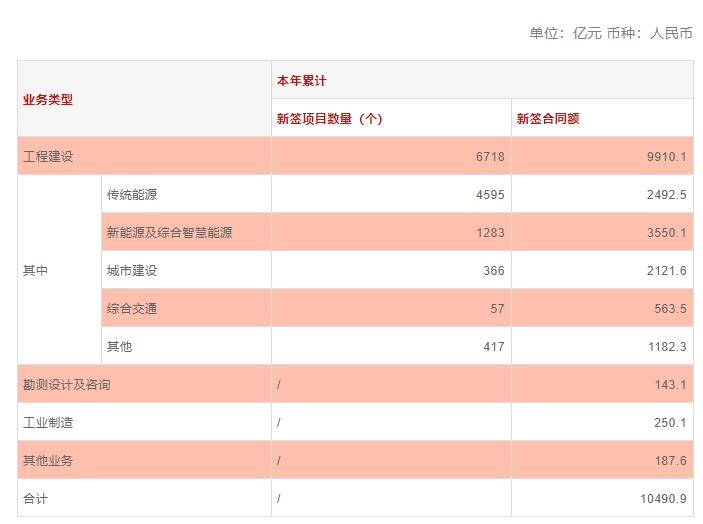This screenshot has width=703, height=524.
Task: Select the 城市建设 row label
Action: coord(132,270)
